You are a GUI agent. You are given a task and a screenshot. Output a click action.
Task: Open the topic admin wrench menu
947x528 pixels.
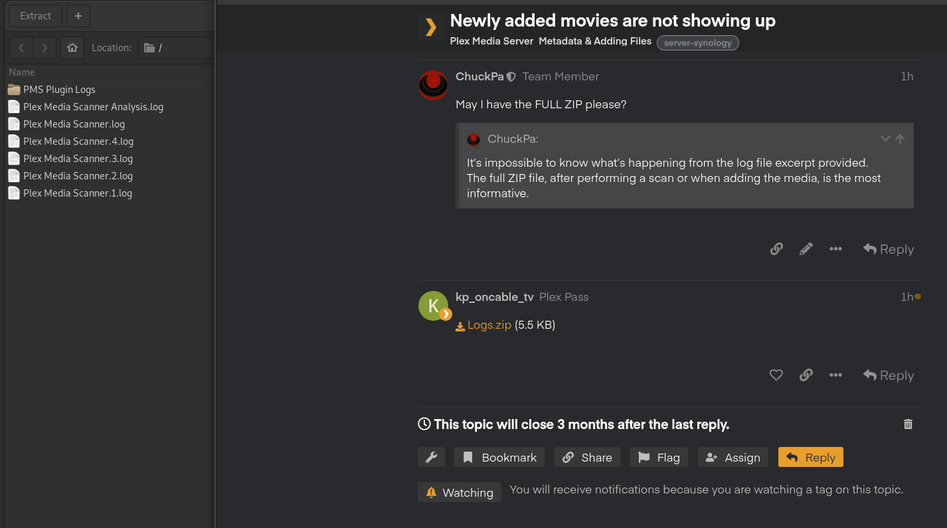431,457
